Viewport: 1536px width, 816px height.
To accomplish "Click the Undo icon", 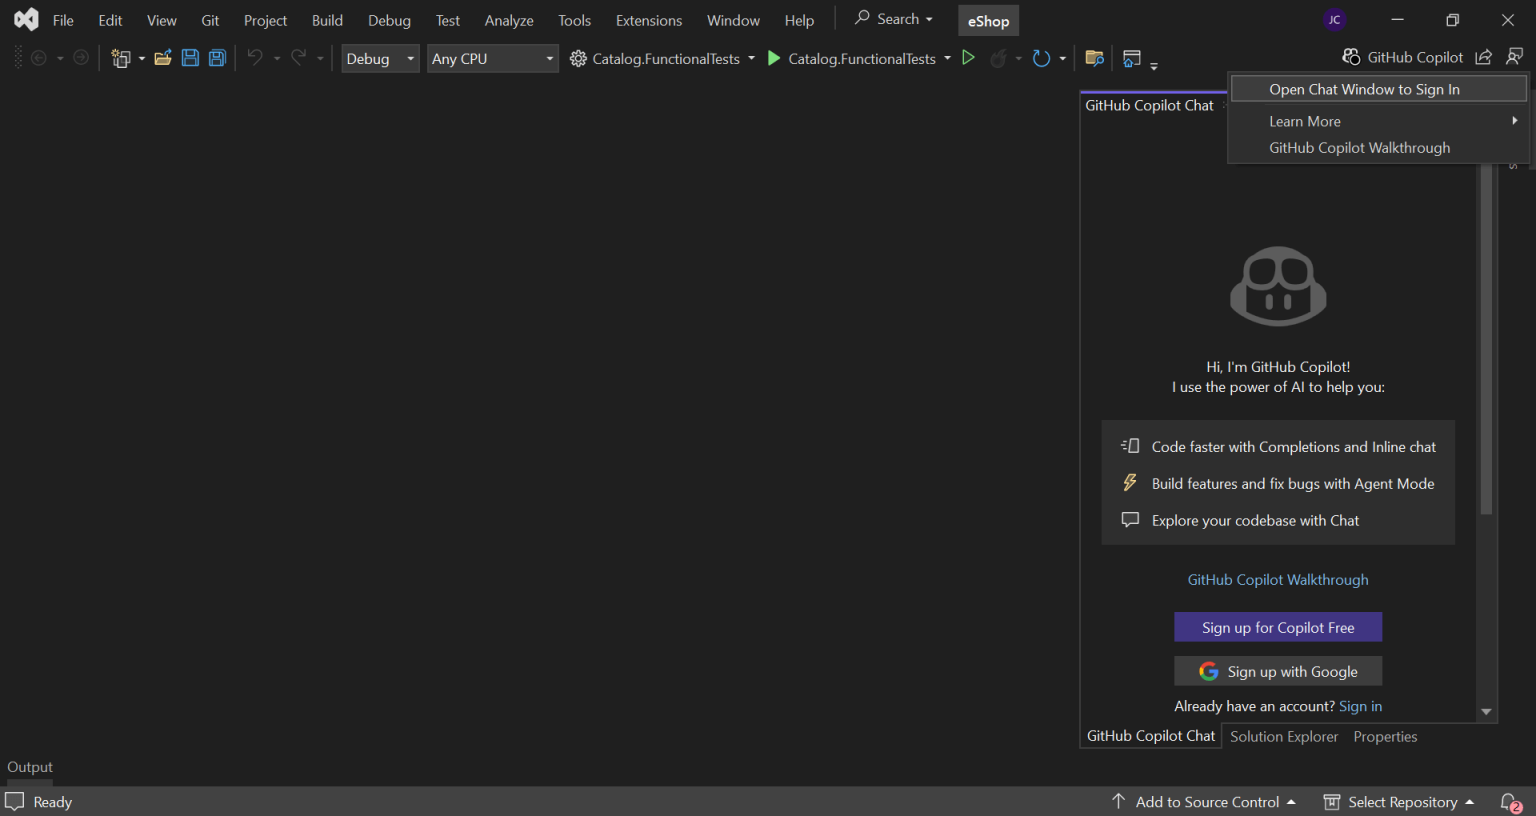I will [256, 57].
